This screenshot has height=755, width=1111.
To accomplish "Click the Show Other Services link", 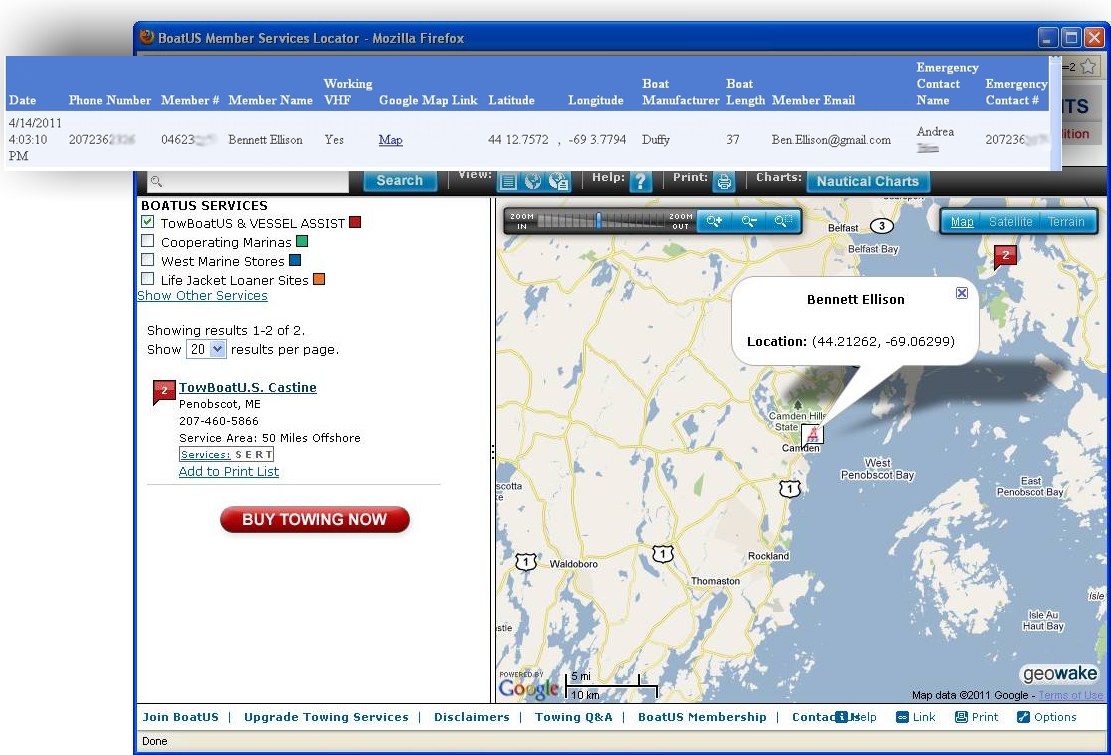I will [202, 295].
